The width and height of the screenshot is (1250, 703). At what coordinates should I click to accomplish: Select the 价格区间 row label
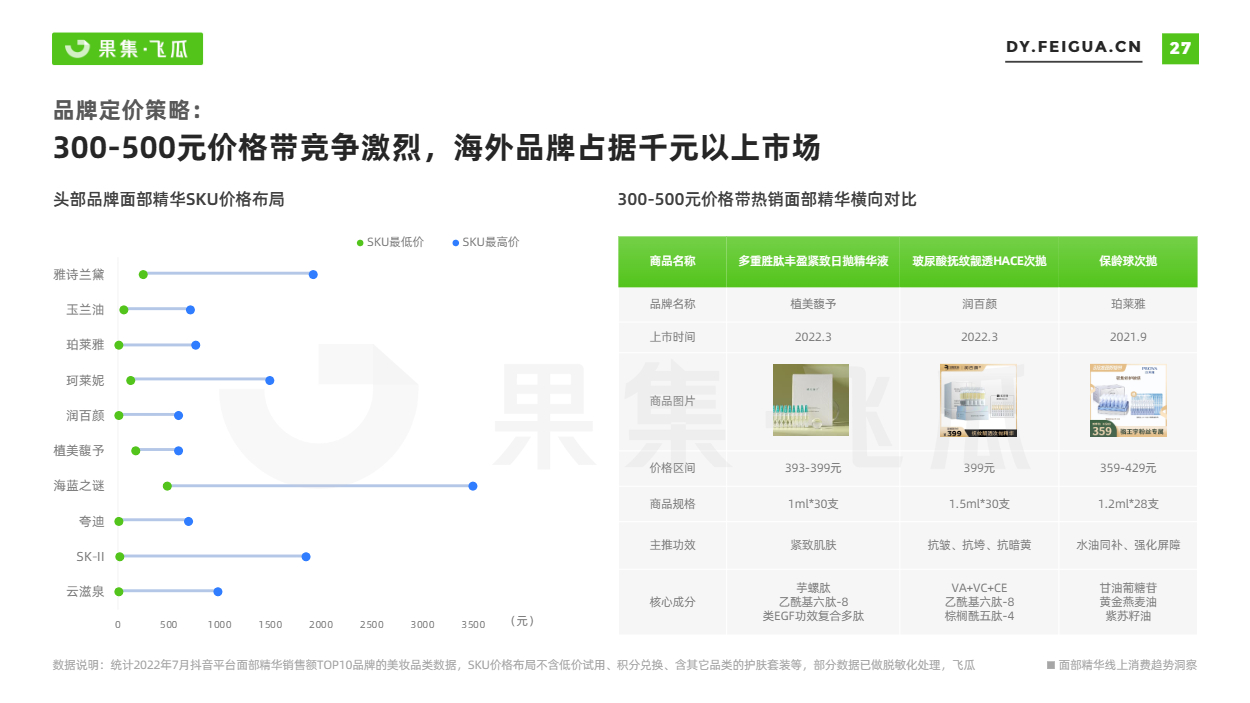click(x=672, y=468)
